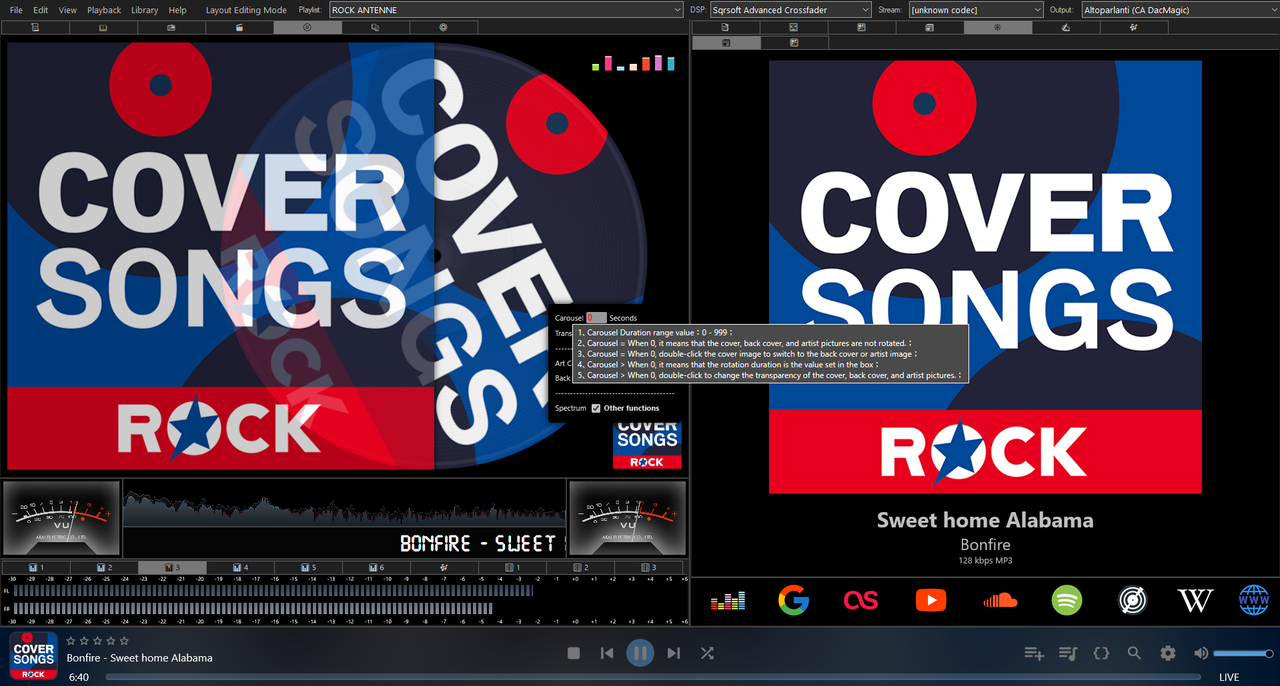The image size is (1280, 686).
Task: Open the Playlist dropdown showing ROCK ANTENNE
Action: [x=505, y=10]
